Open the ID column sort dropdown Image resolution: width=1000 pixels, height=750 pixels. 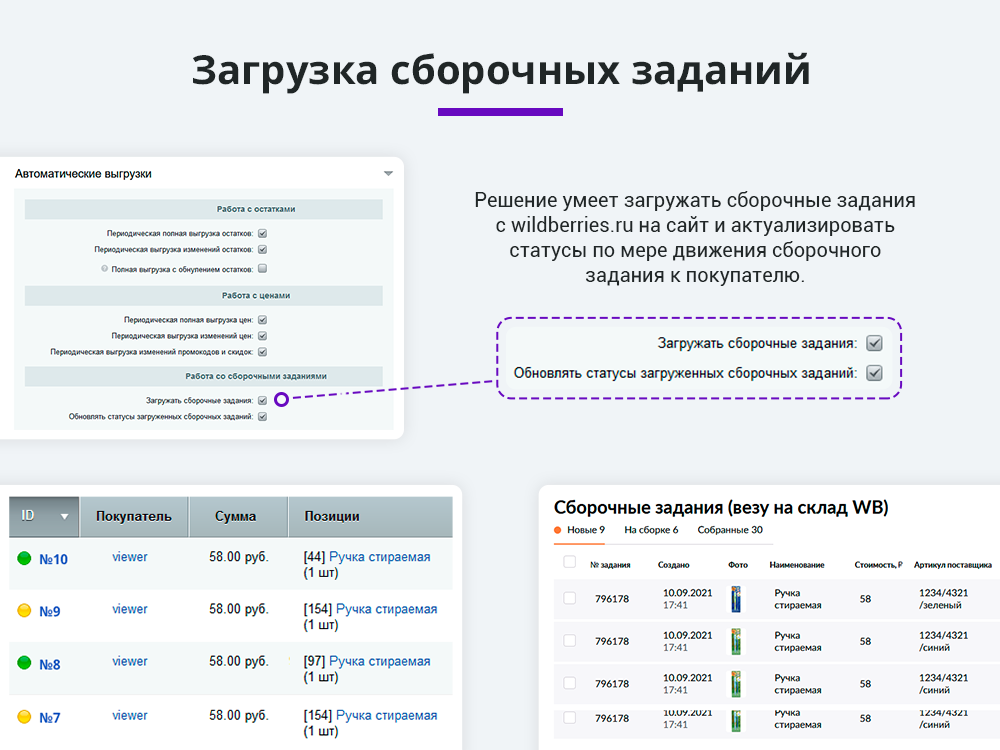[x=64, y=517]
